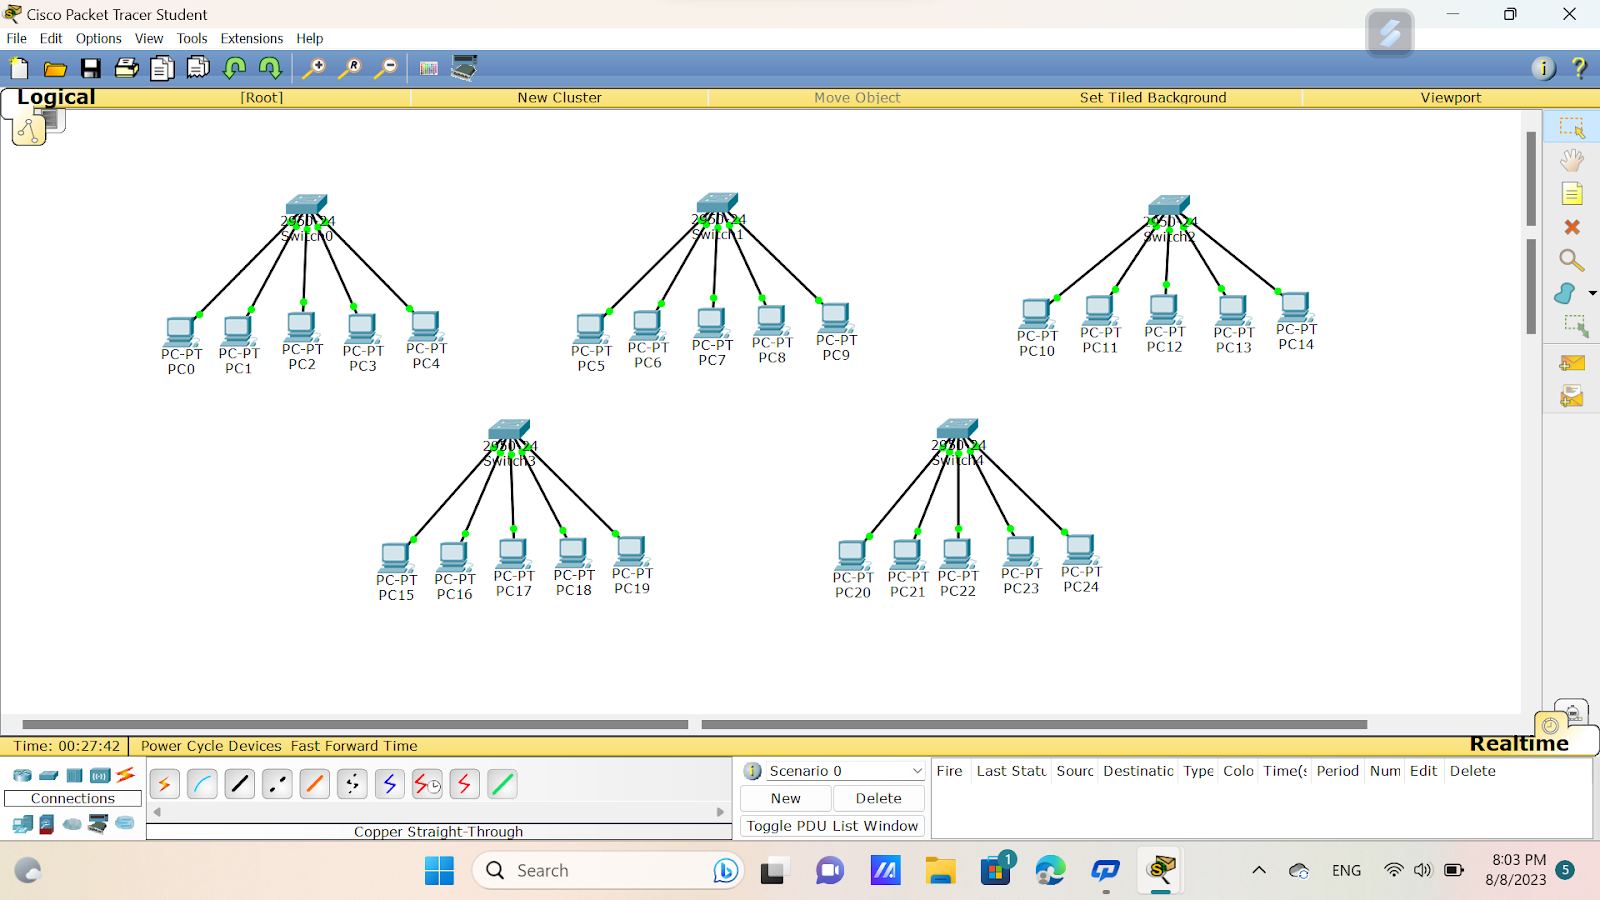Click New Cluster in the yellow bar
Viewport: 1600px width, 900px height.
[559, 98]
